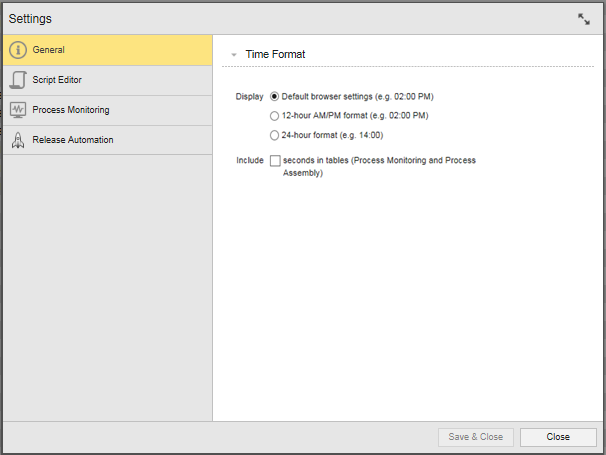This screenshot has height=455, width=606.
Task: Click the Close button
Action: [558, 437]
